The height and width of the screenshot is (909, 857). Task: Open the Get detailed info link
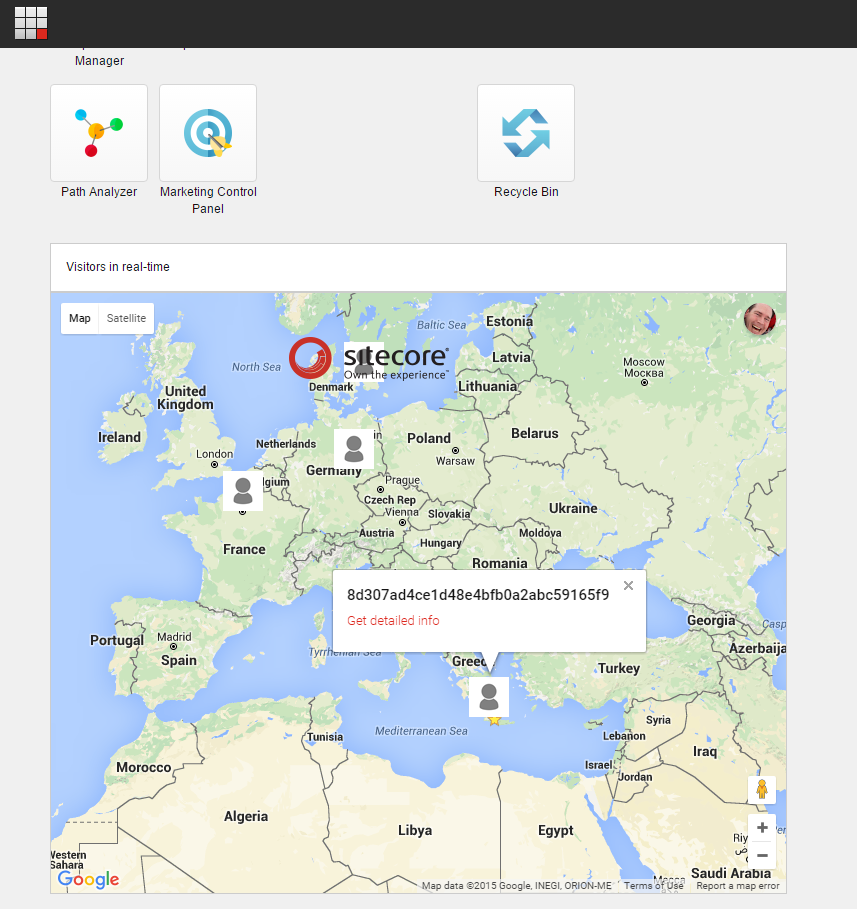tap(393, 621)
